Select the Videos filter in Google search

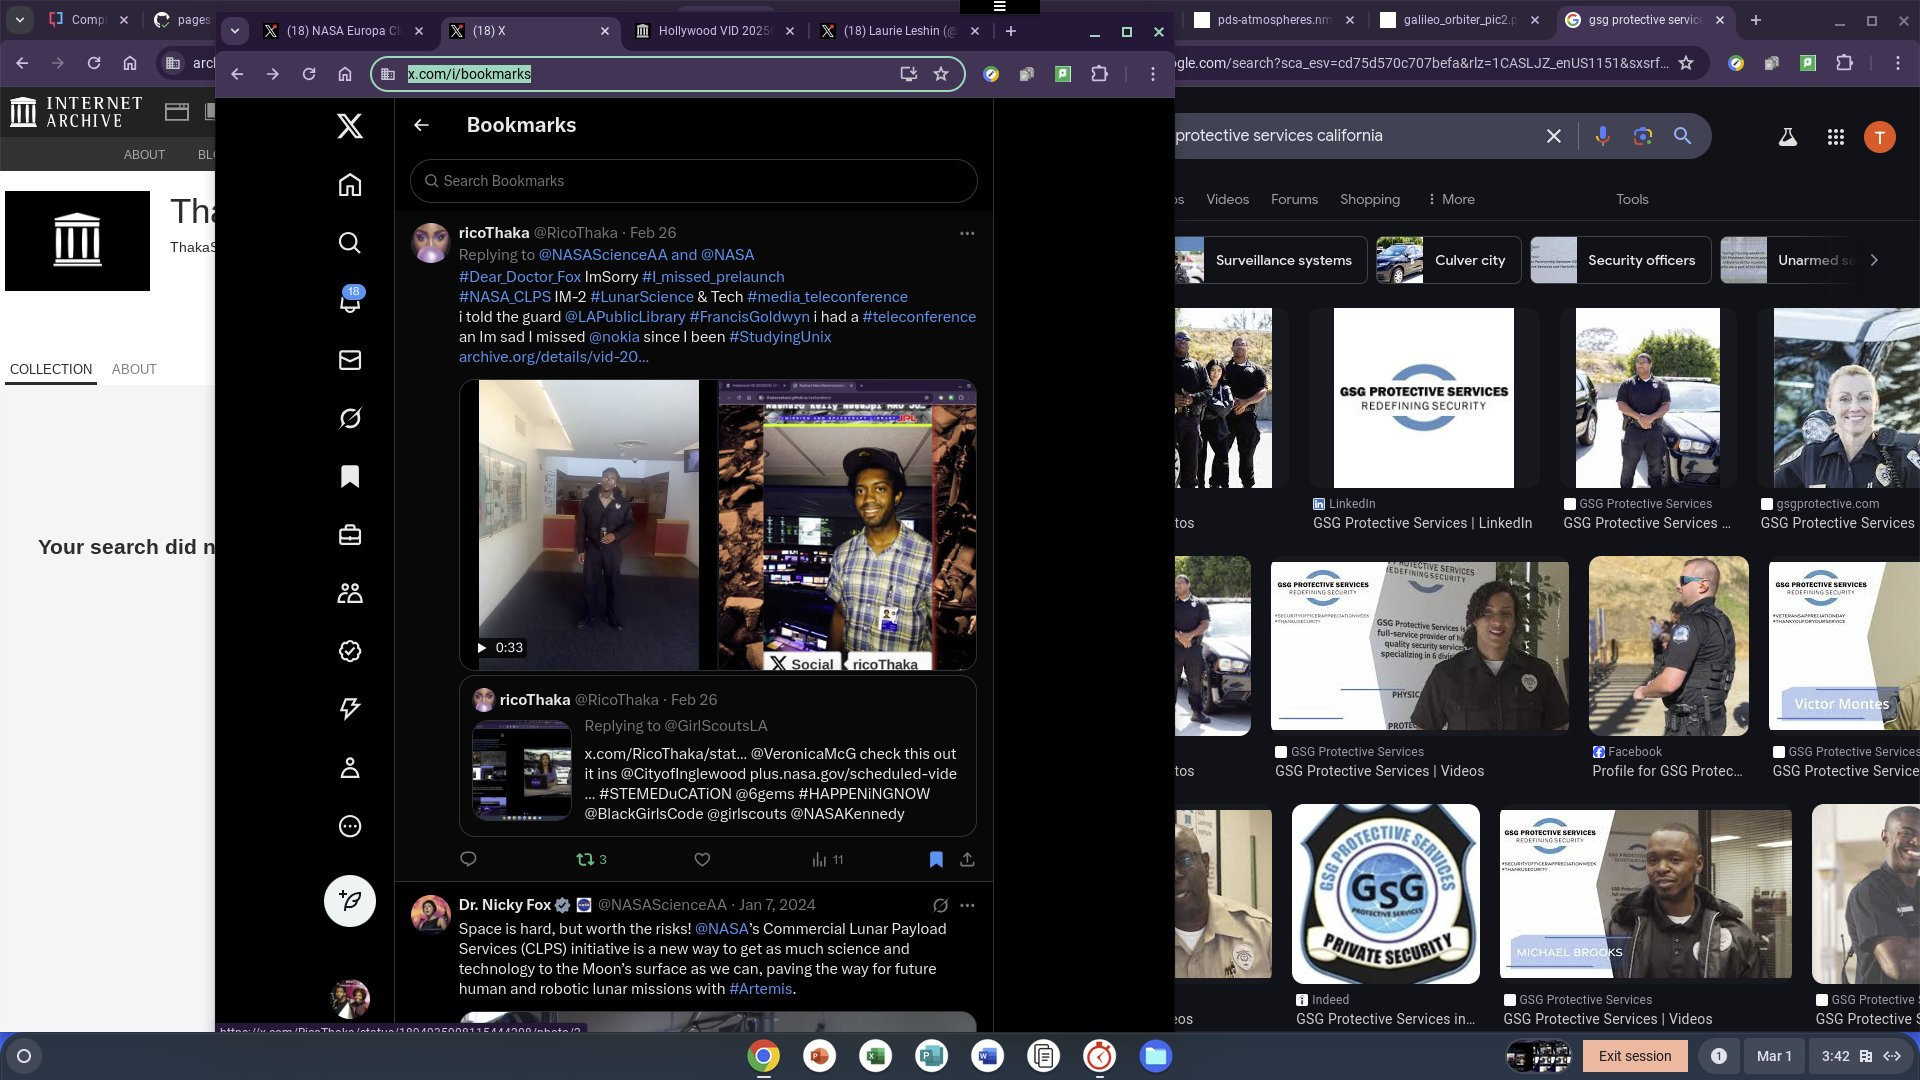click(1227, 199)
